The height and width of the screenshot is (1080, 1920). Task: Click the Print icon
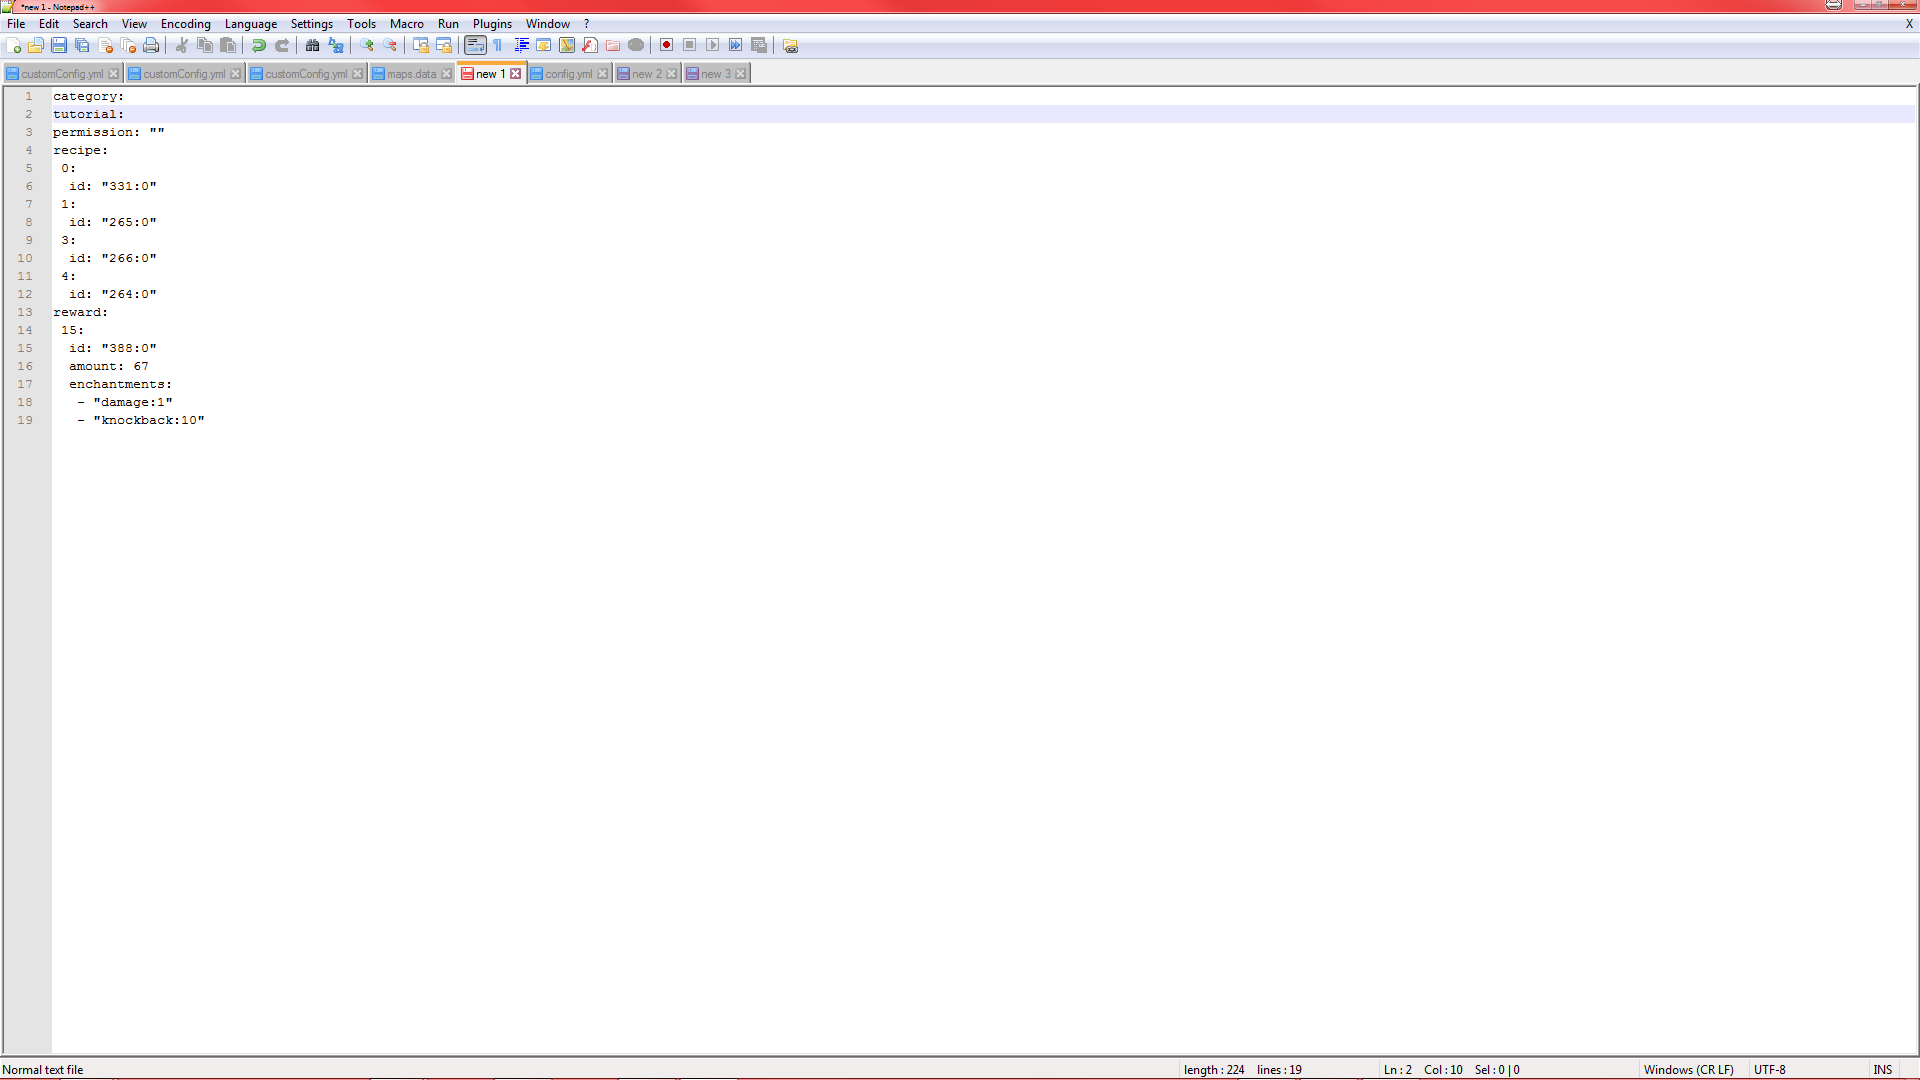point(151,45)
